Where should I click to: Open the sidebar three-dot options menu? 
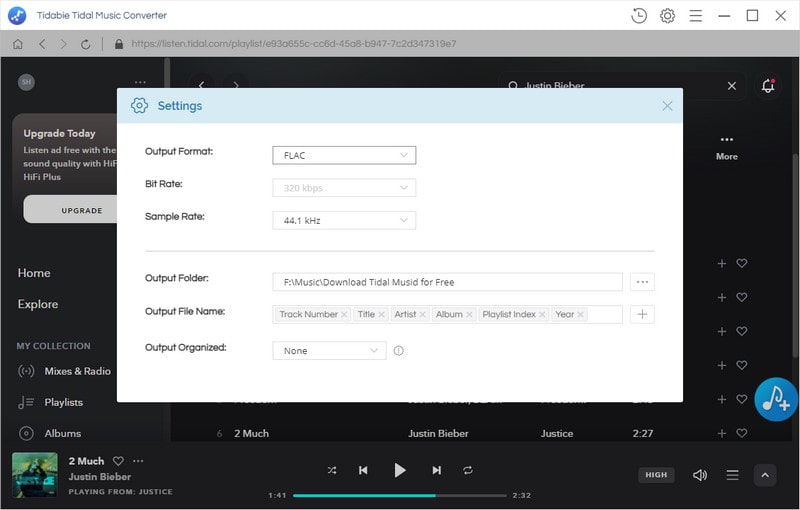tap(140, 82)
